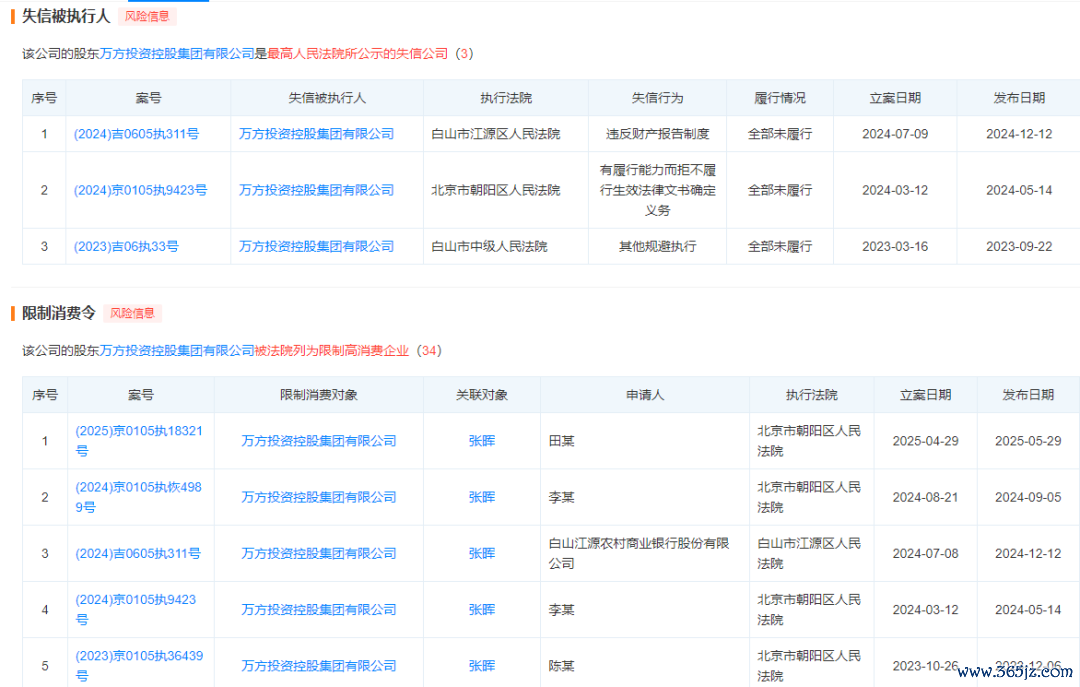
Task: Open case (2024)京0105执9423号 in the 限制消费令 table
Action: [x=136, y=610]
